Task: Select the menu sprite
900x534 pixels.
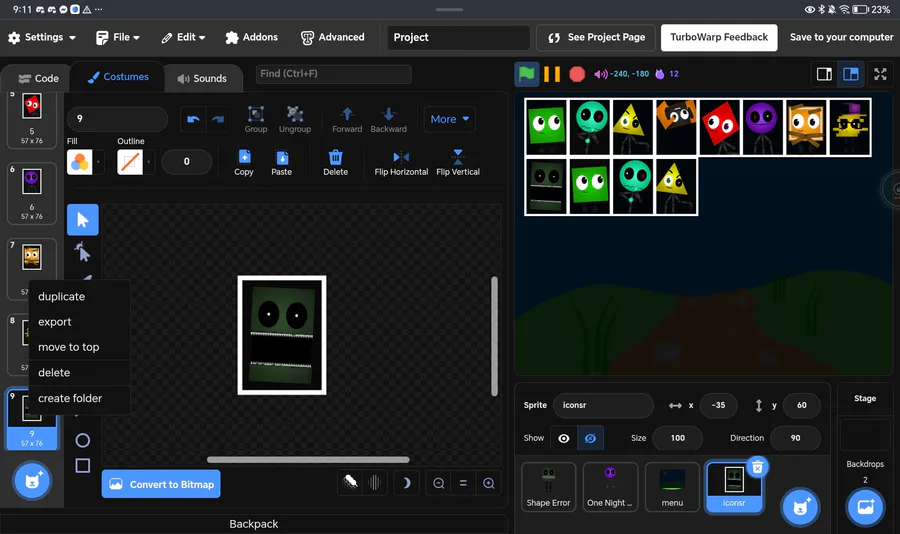Action: pos(672,487)
